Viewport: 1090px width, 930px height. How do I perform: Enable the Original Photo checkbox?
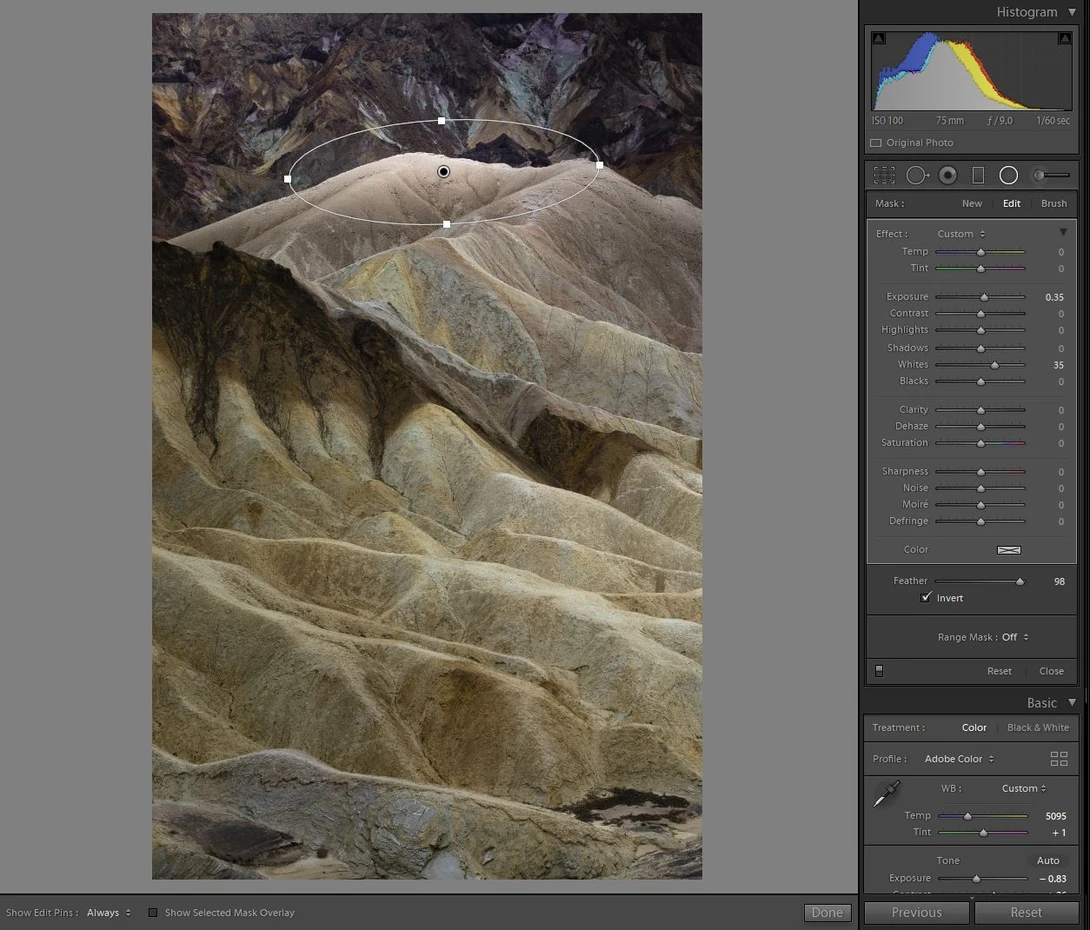click(876, 142)
